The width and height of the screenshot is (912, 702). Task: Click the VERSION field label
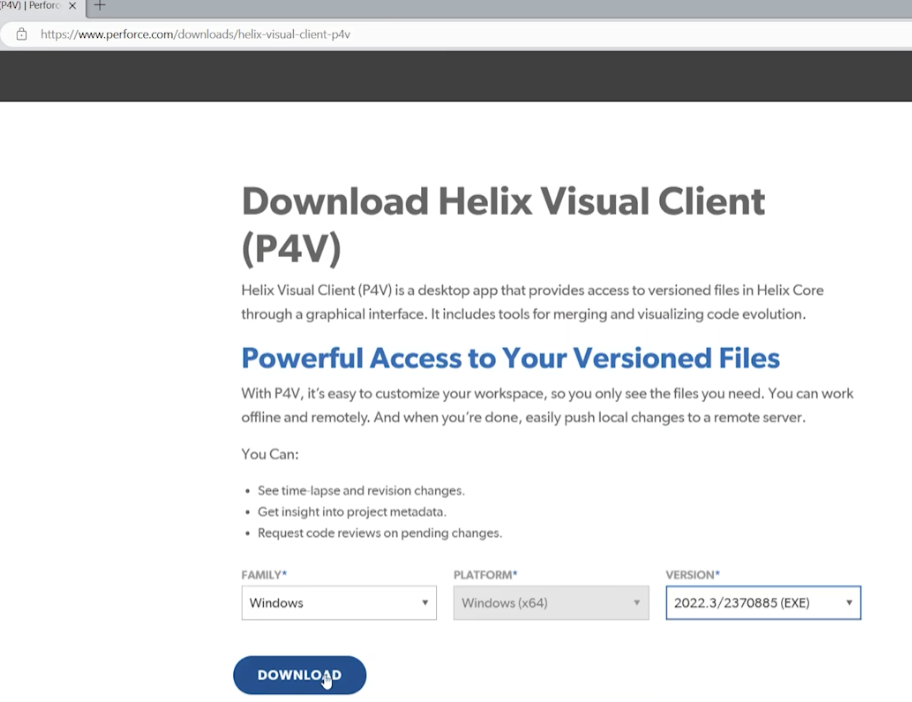[693, 575]
